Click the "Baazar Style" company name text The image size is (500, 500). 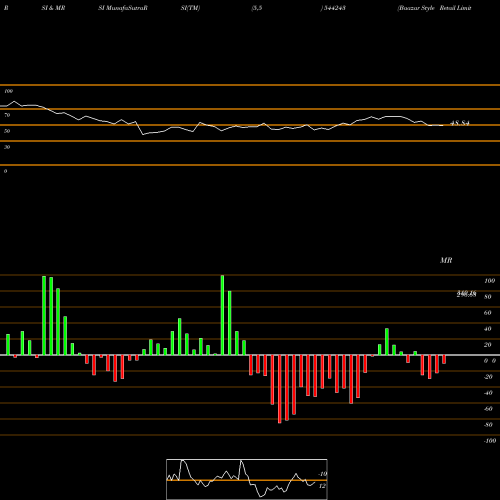pos(417,8)
